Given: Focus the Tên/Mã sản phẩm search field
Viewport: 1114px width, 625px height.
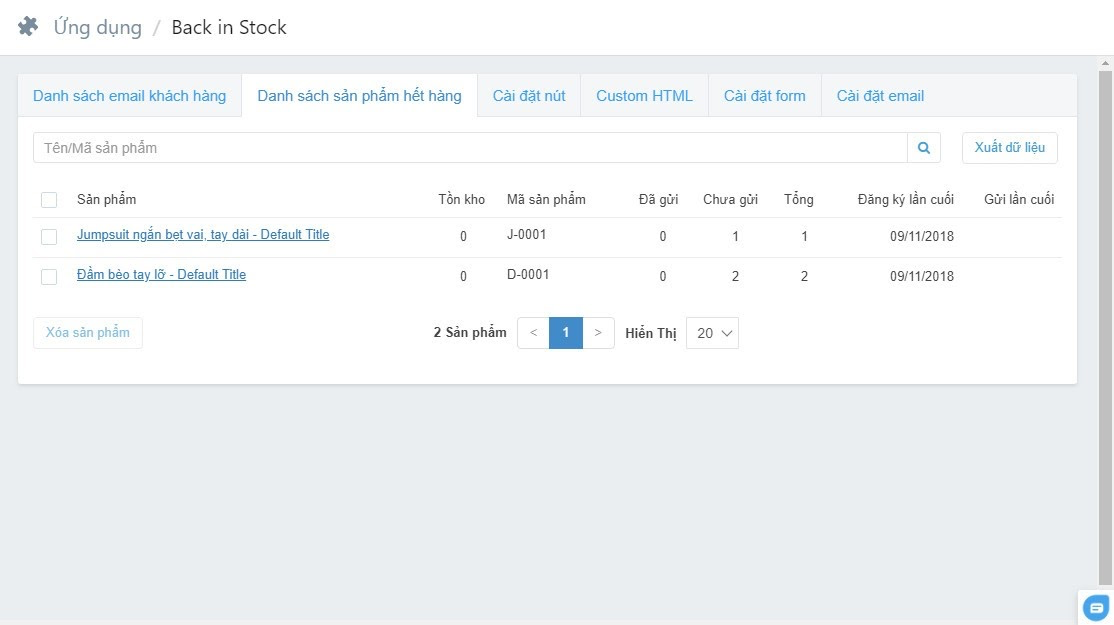Looking at the screenshot, I should [470, 148].
